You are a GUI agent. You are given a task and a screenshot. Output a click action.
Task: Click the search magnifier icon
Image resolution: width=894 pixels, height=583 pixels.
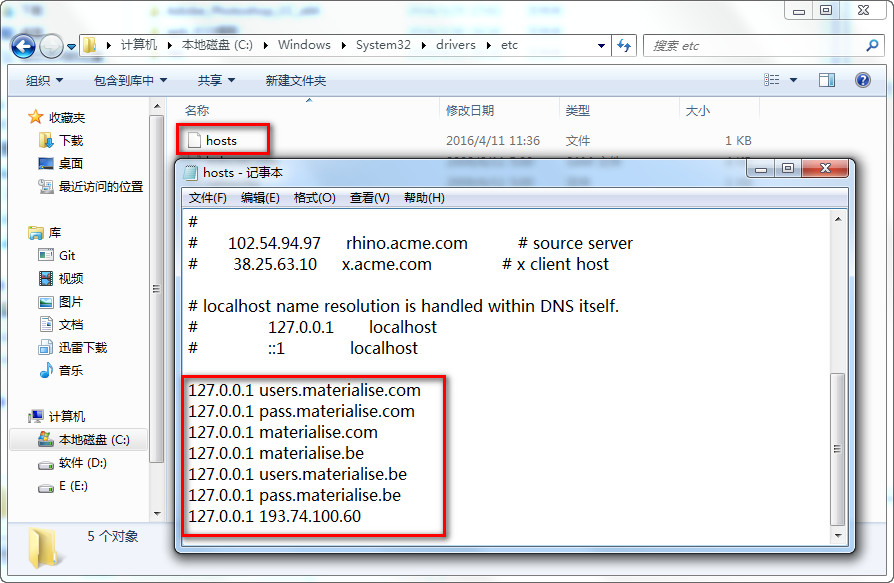tap(872, 46)
